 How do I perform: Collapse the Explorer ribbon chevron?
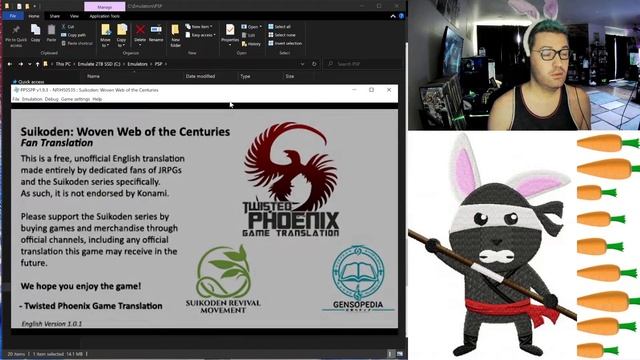pyautogui.click(x=393, y=16)
